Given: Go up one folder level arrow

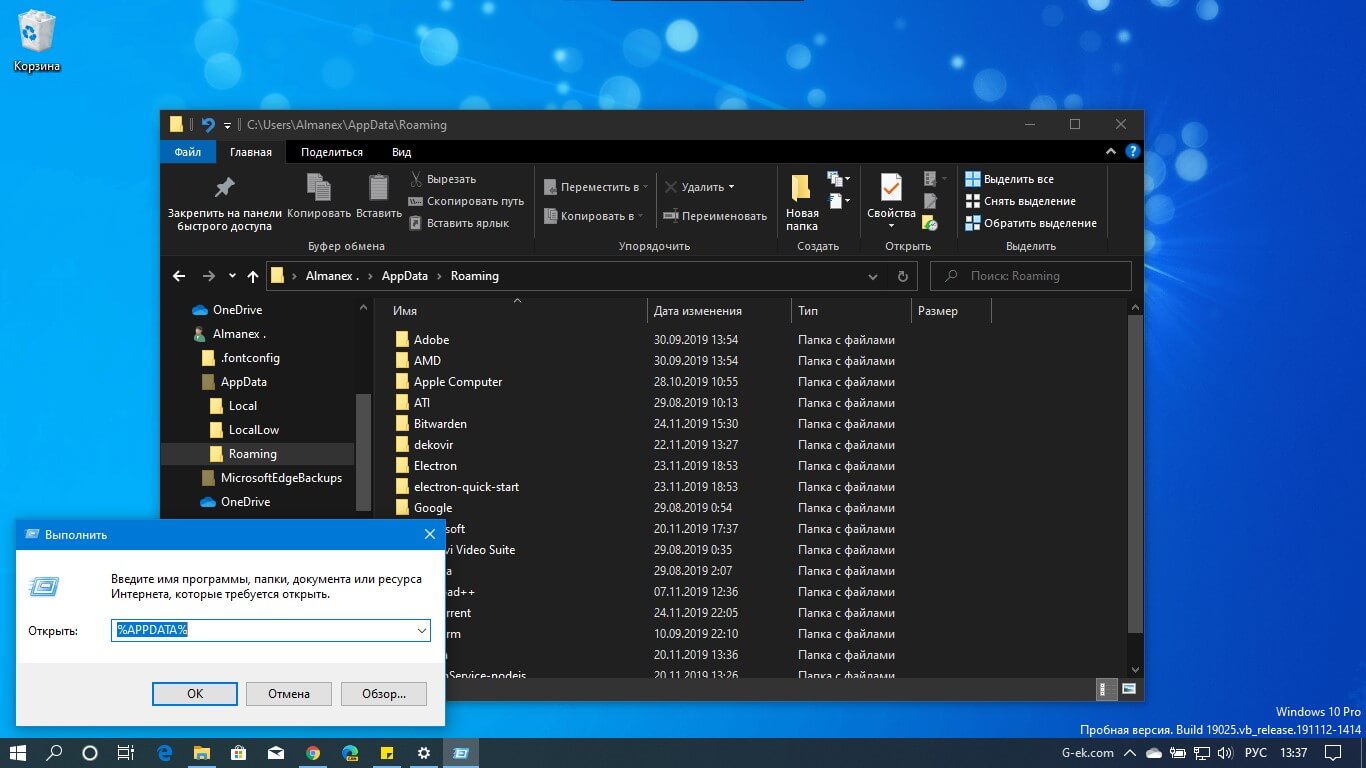Looking at the screenshot, I should 253,276.
